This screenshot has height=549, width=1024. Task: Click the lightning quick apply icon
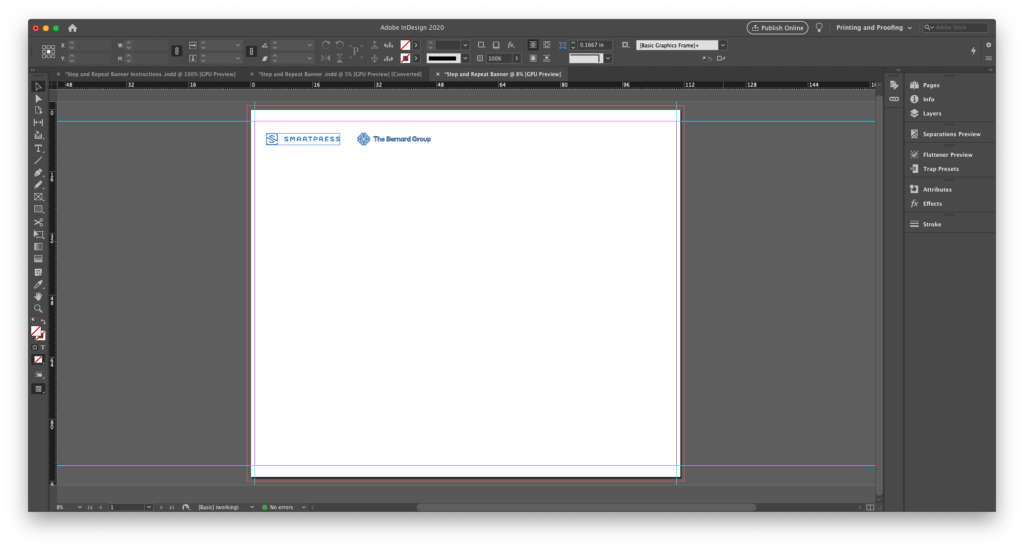click(x=973, y=50)
